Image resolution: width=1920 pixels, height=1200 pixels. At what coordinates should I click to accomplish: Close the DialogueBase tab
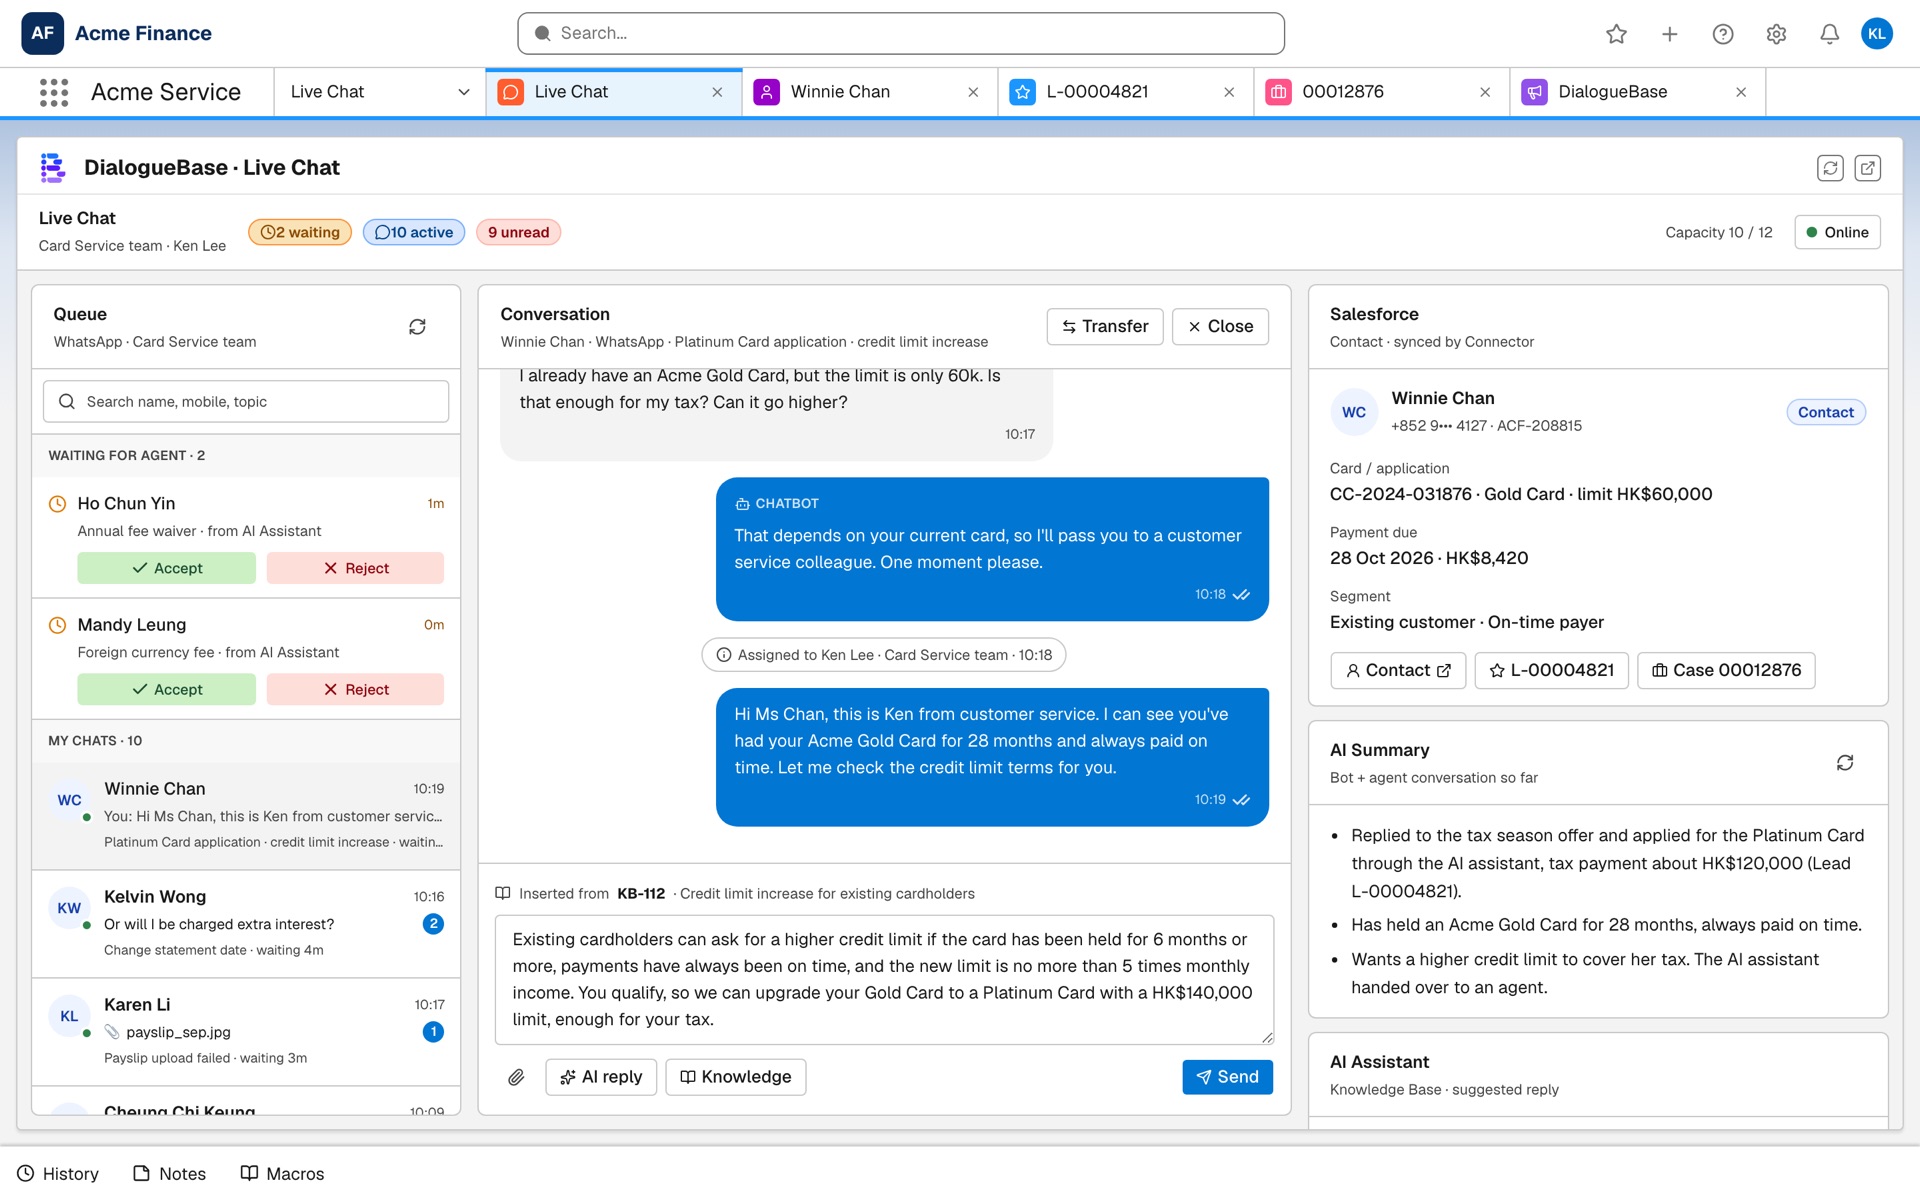[1741, 92]
